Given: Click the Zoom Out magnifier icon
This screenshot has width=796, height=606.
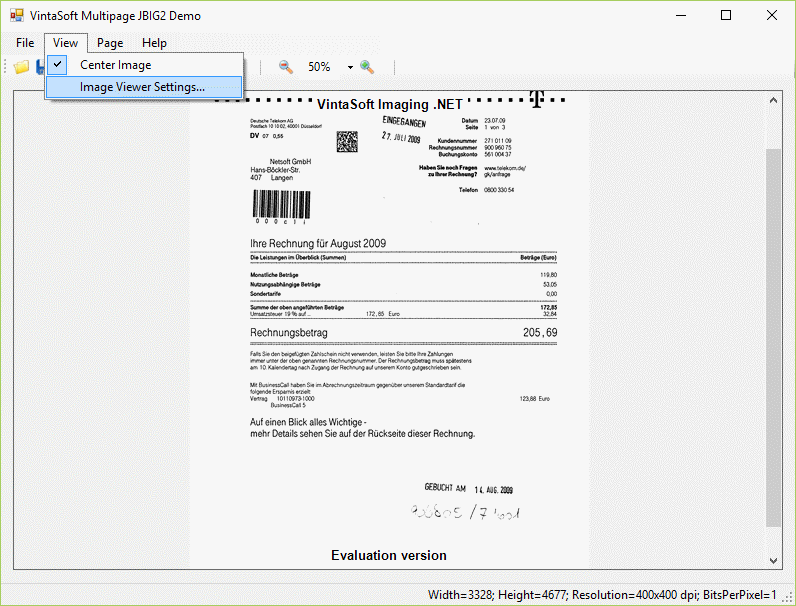Looking at the screenshot, I should pos(286,67).
